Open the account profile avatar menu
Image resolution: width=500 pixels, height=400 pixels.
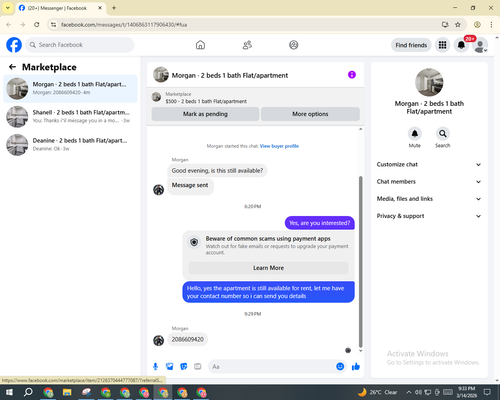(480, 45)
